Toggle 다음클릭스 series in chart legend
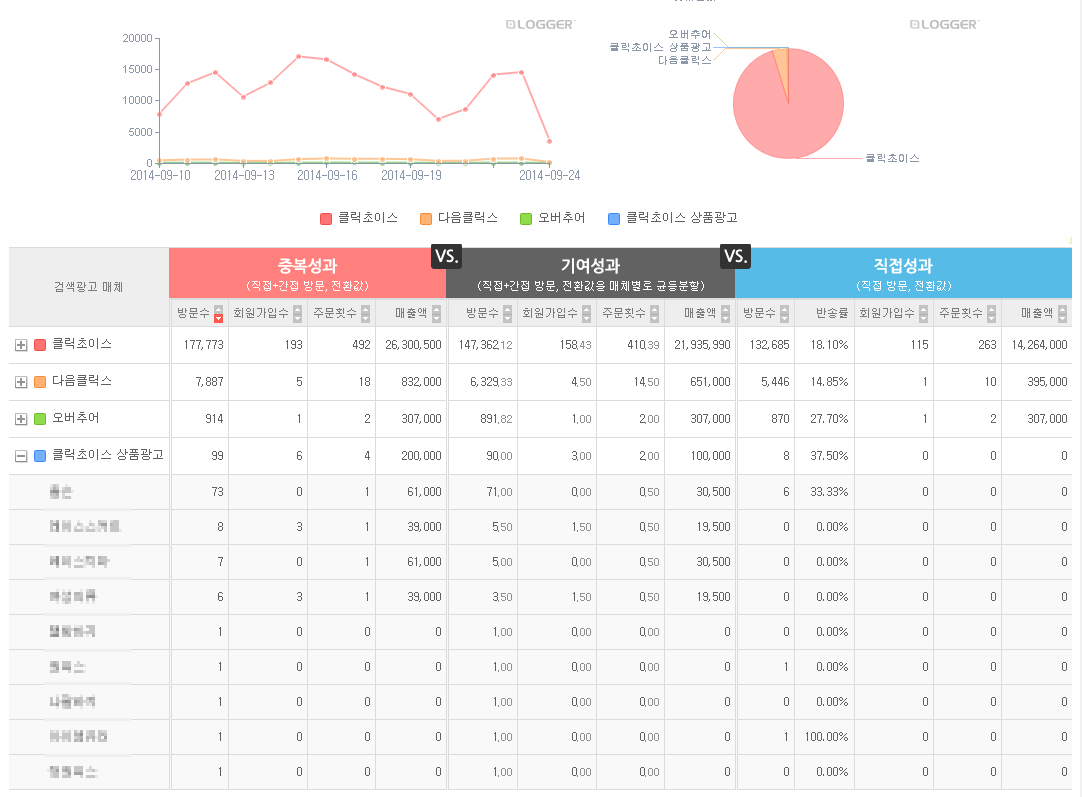The height and width of the screenshot is (797, 1082). click(459, 218)
